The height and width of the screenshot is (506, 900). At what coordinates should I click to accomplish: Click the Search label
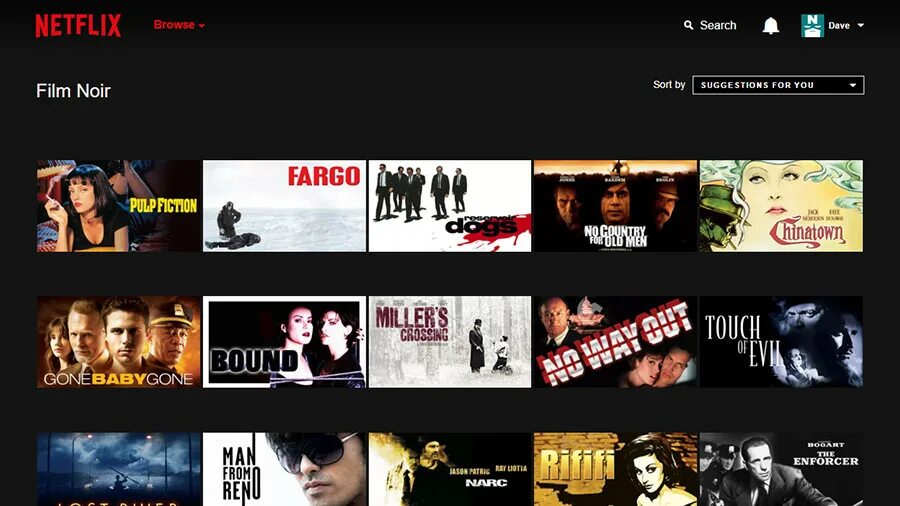(717, 25)
